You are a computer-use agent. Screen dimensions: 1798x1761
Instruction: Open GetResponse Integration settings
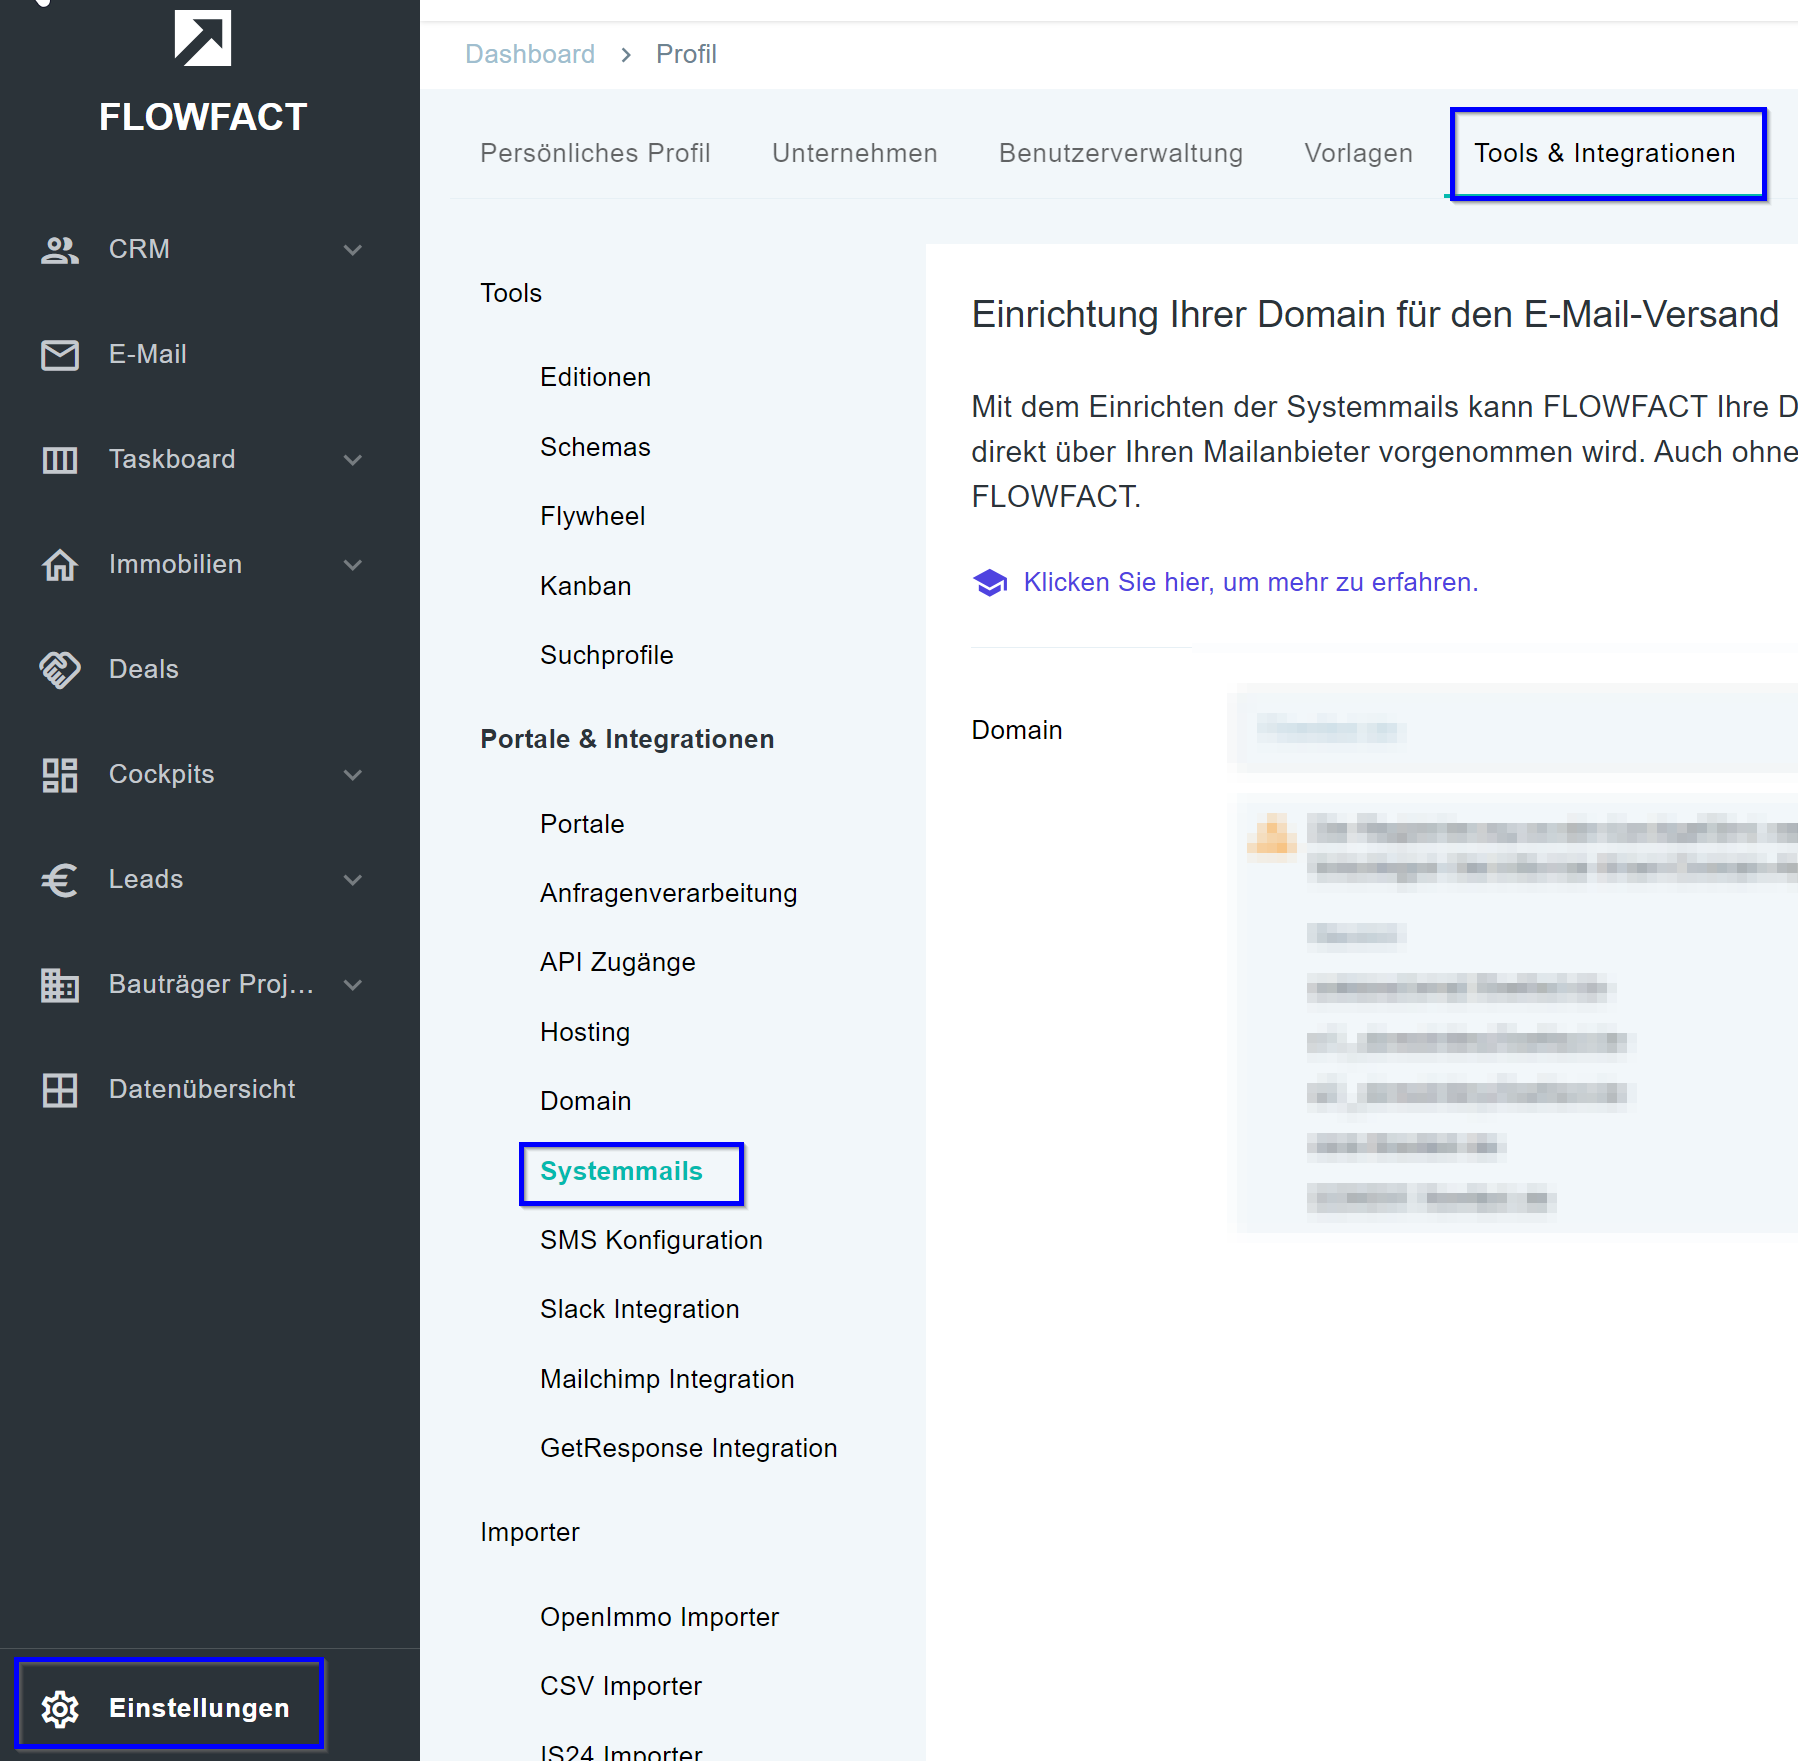[688, 1448]
